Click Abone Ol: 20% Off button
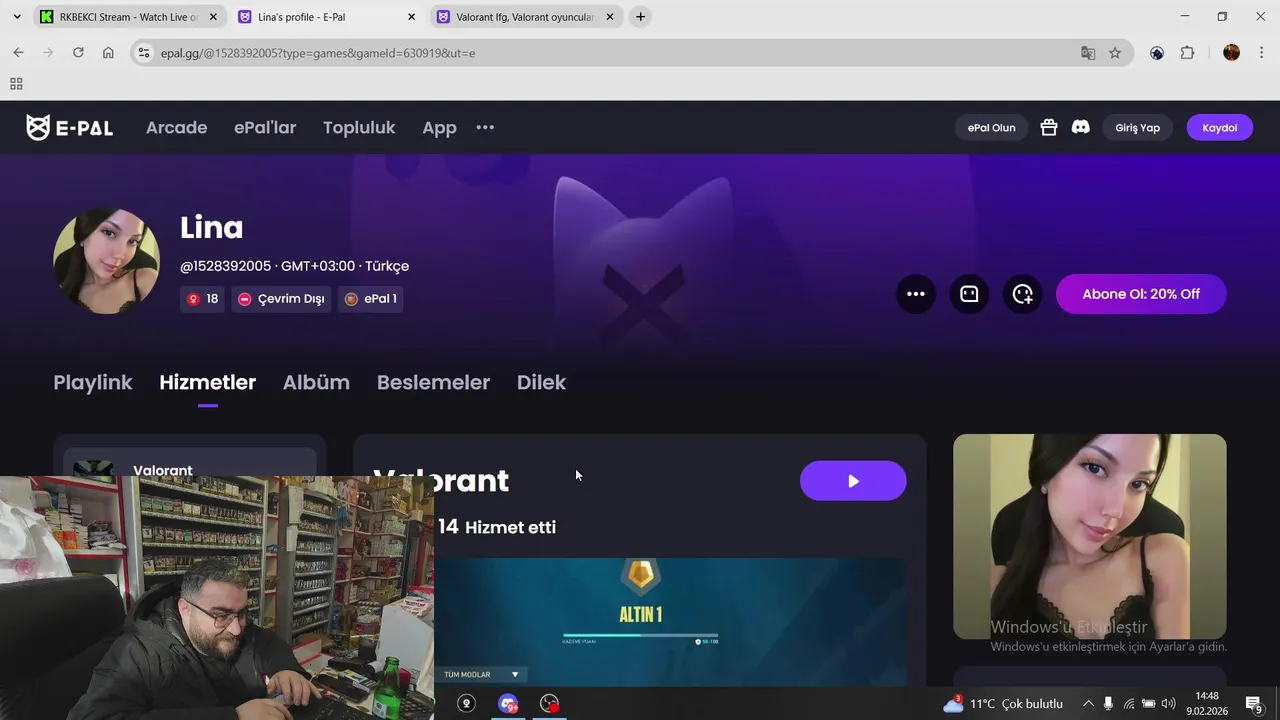The height and width of the screenshot is (720, 1280). 1141,294
